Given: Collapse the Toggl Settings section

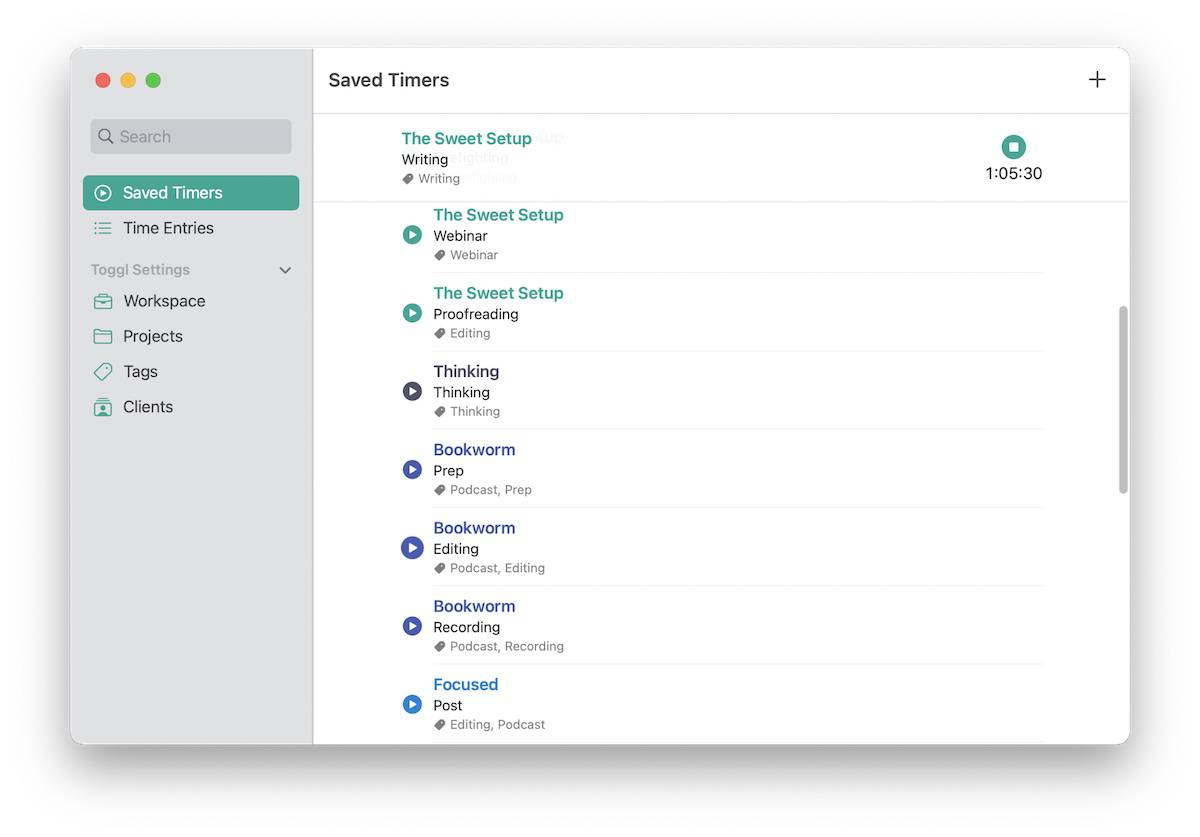Looking at the screenshot, I should (285, 270).
